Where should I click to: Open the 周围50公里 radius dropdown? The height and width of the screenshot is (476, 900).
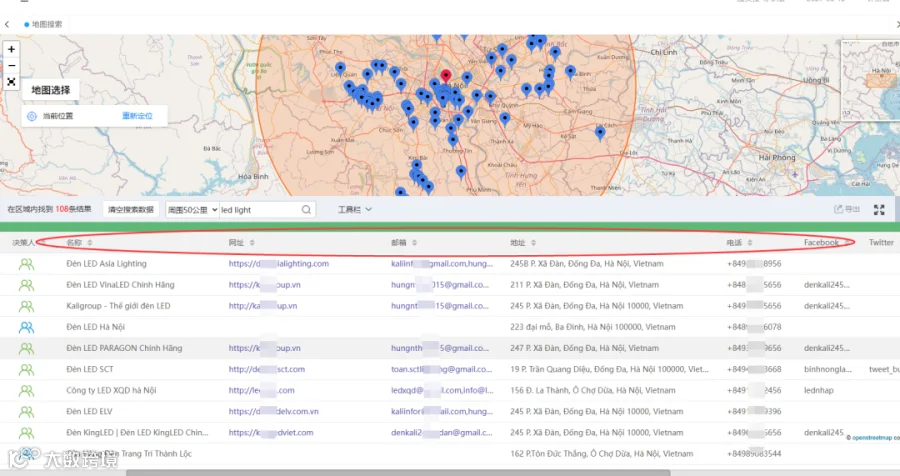click(x=192, y=210)
